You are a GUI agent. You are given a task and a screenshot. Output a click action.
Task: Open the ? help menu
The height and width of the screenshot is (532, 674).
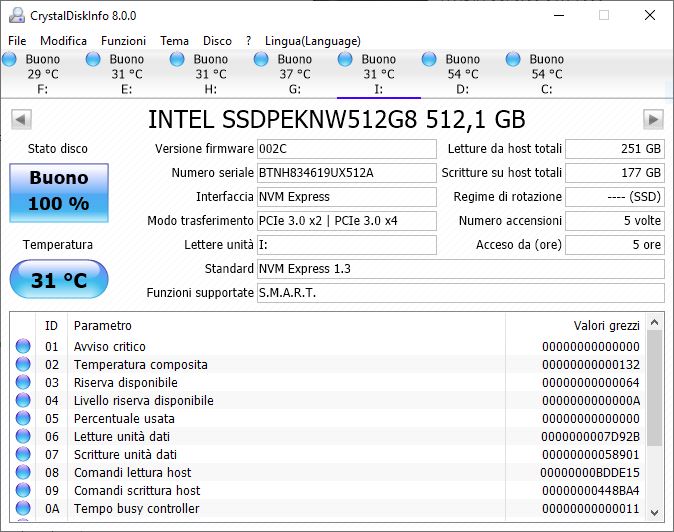(x=248, y=41)
